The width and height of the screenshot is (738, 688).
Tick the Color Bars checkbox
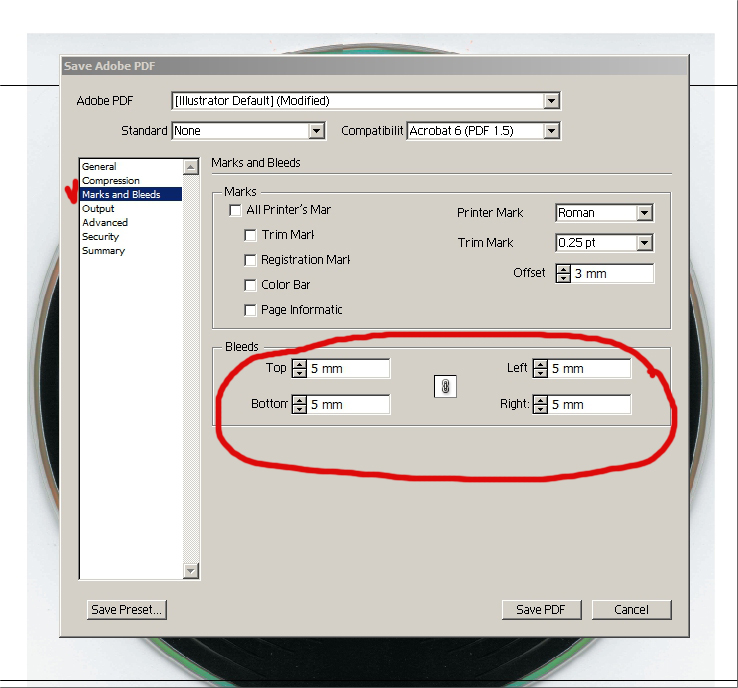250,285
